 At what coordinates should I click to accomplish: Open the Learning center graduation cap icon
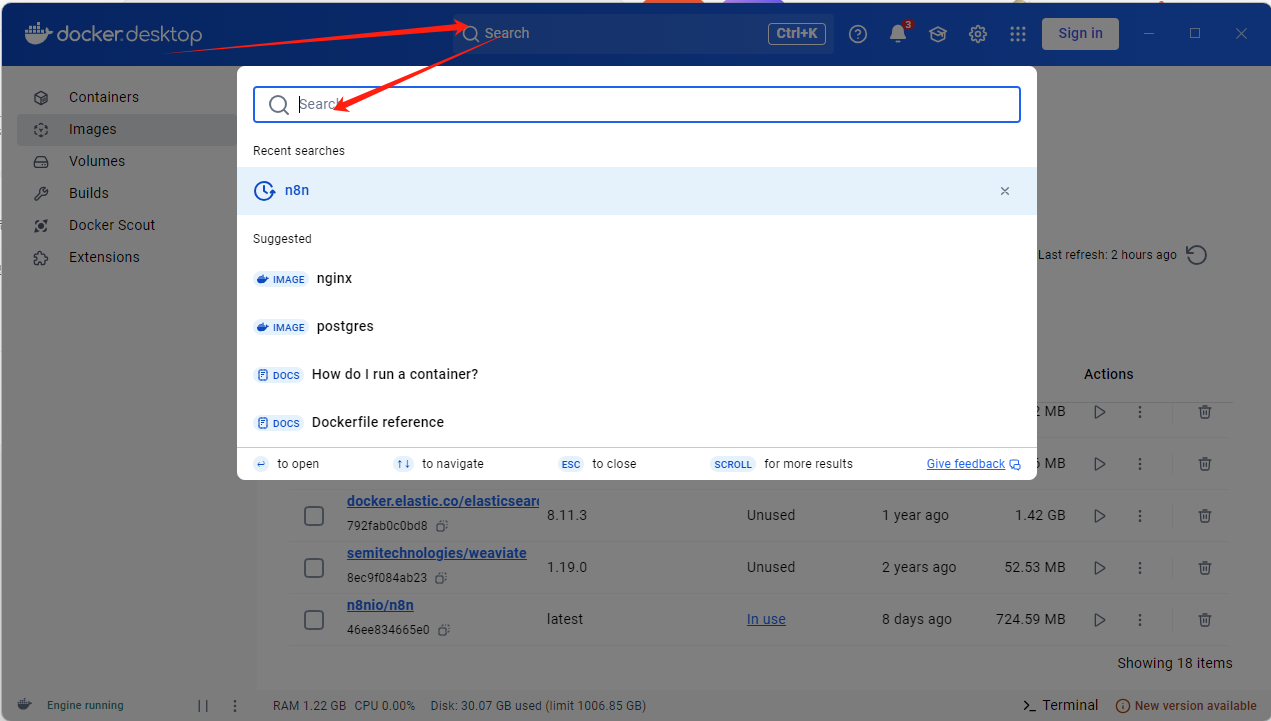pyautogui.click(x=938, y=34)
